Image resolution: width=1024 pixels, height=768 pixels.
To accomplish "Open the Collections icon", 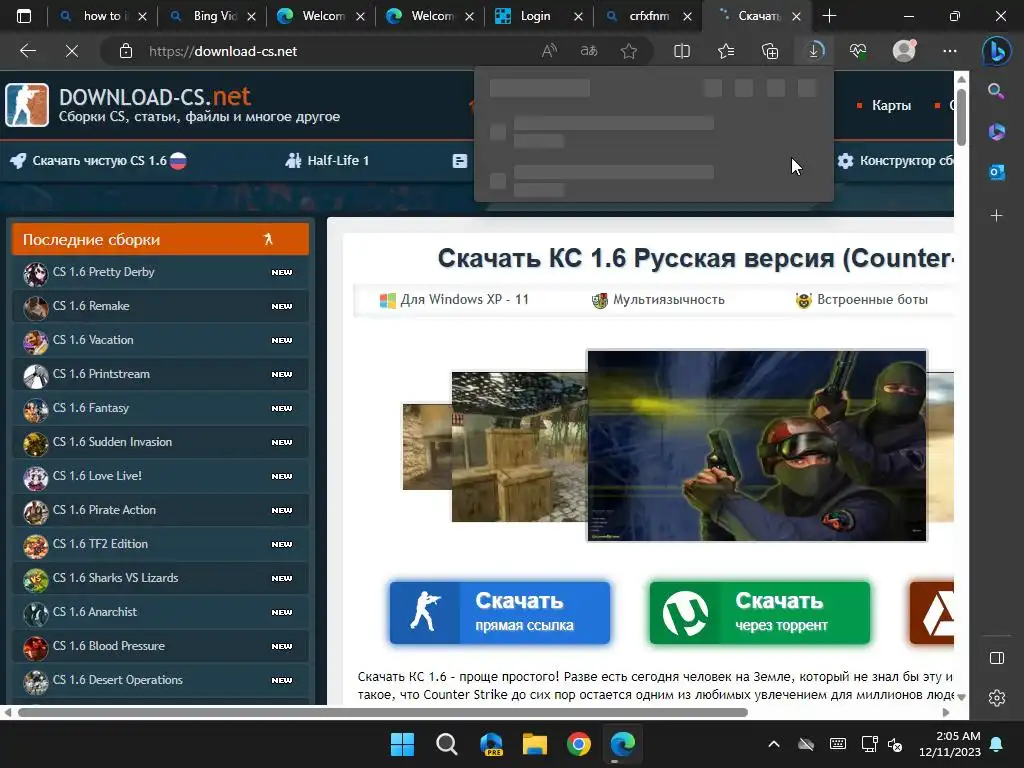I will point(770,51).
